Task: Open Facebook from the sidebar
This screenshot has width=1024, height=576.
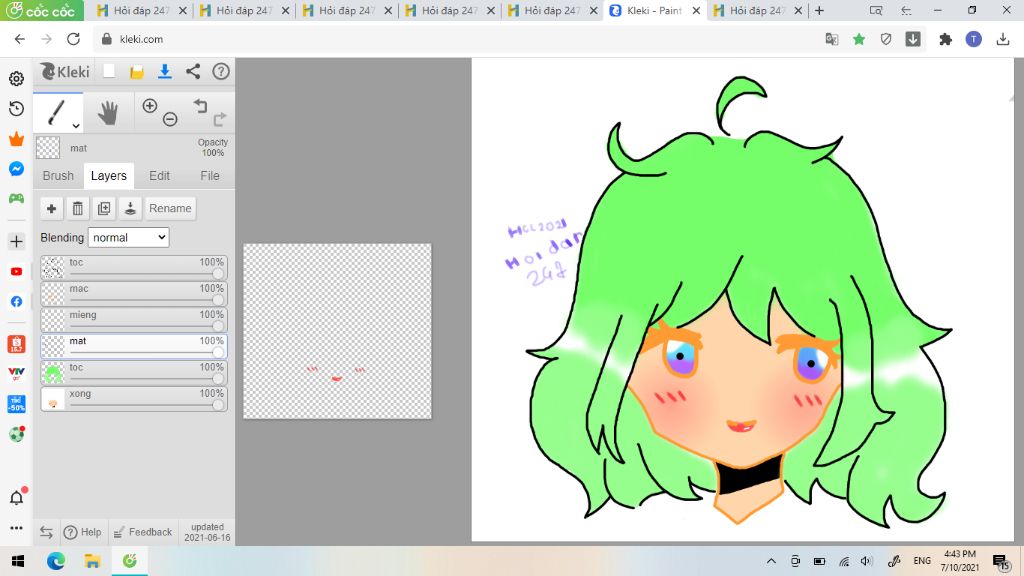Action: 16,301
